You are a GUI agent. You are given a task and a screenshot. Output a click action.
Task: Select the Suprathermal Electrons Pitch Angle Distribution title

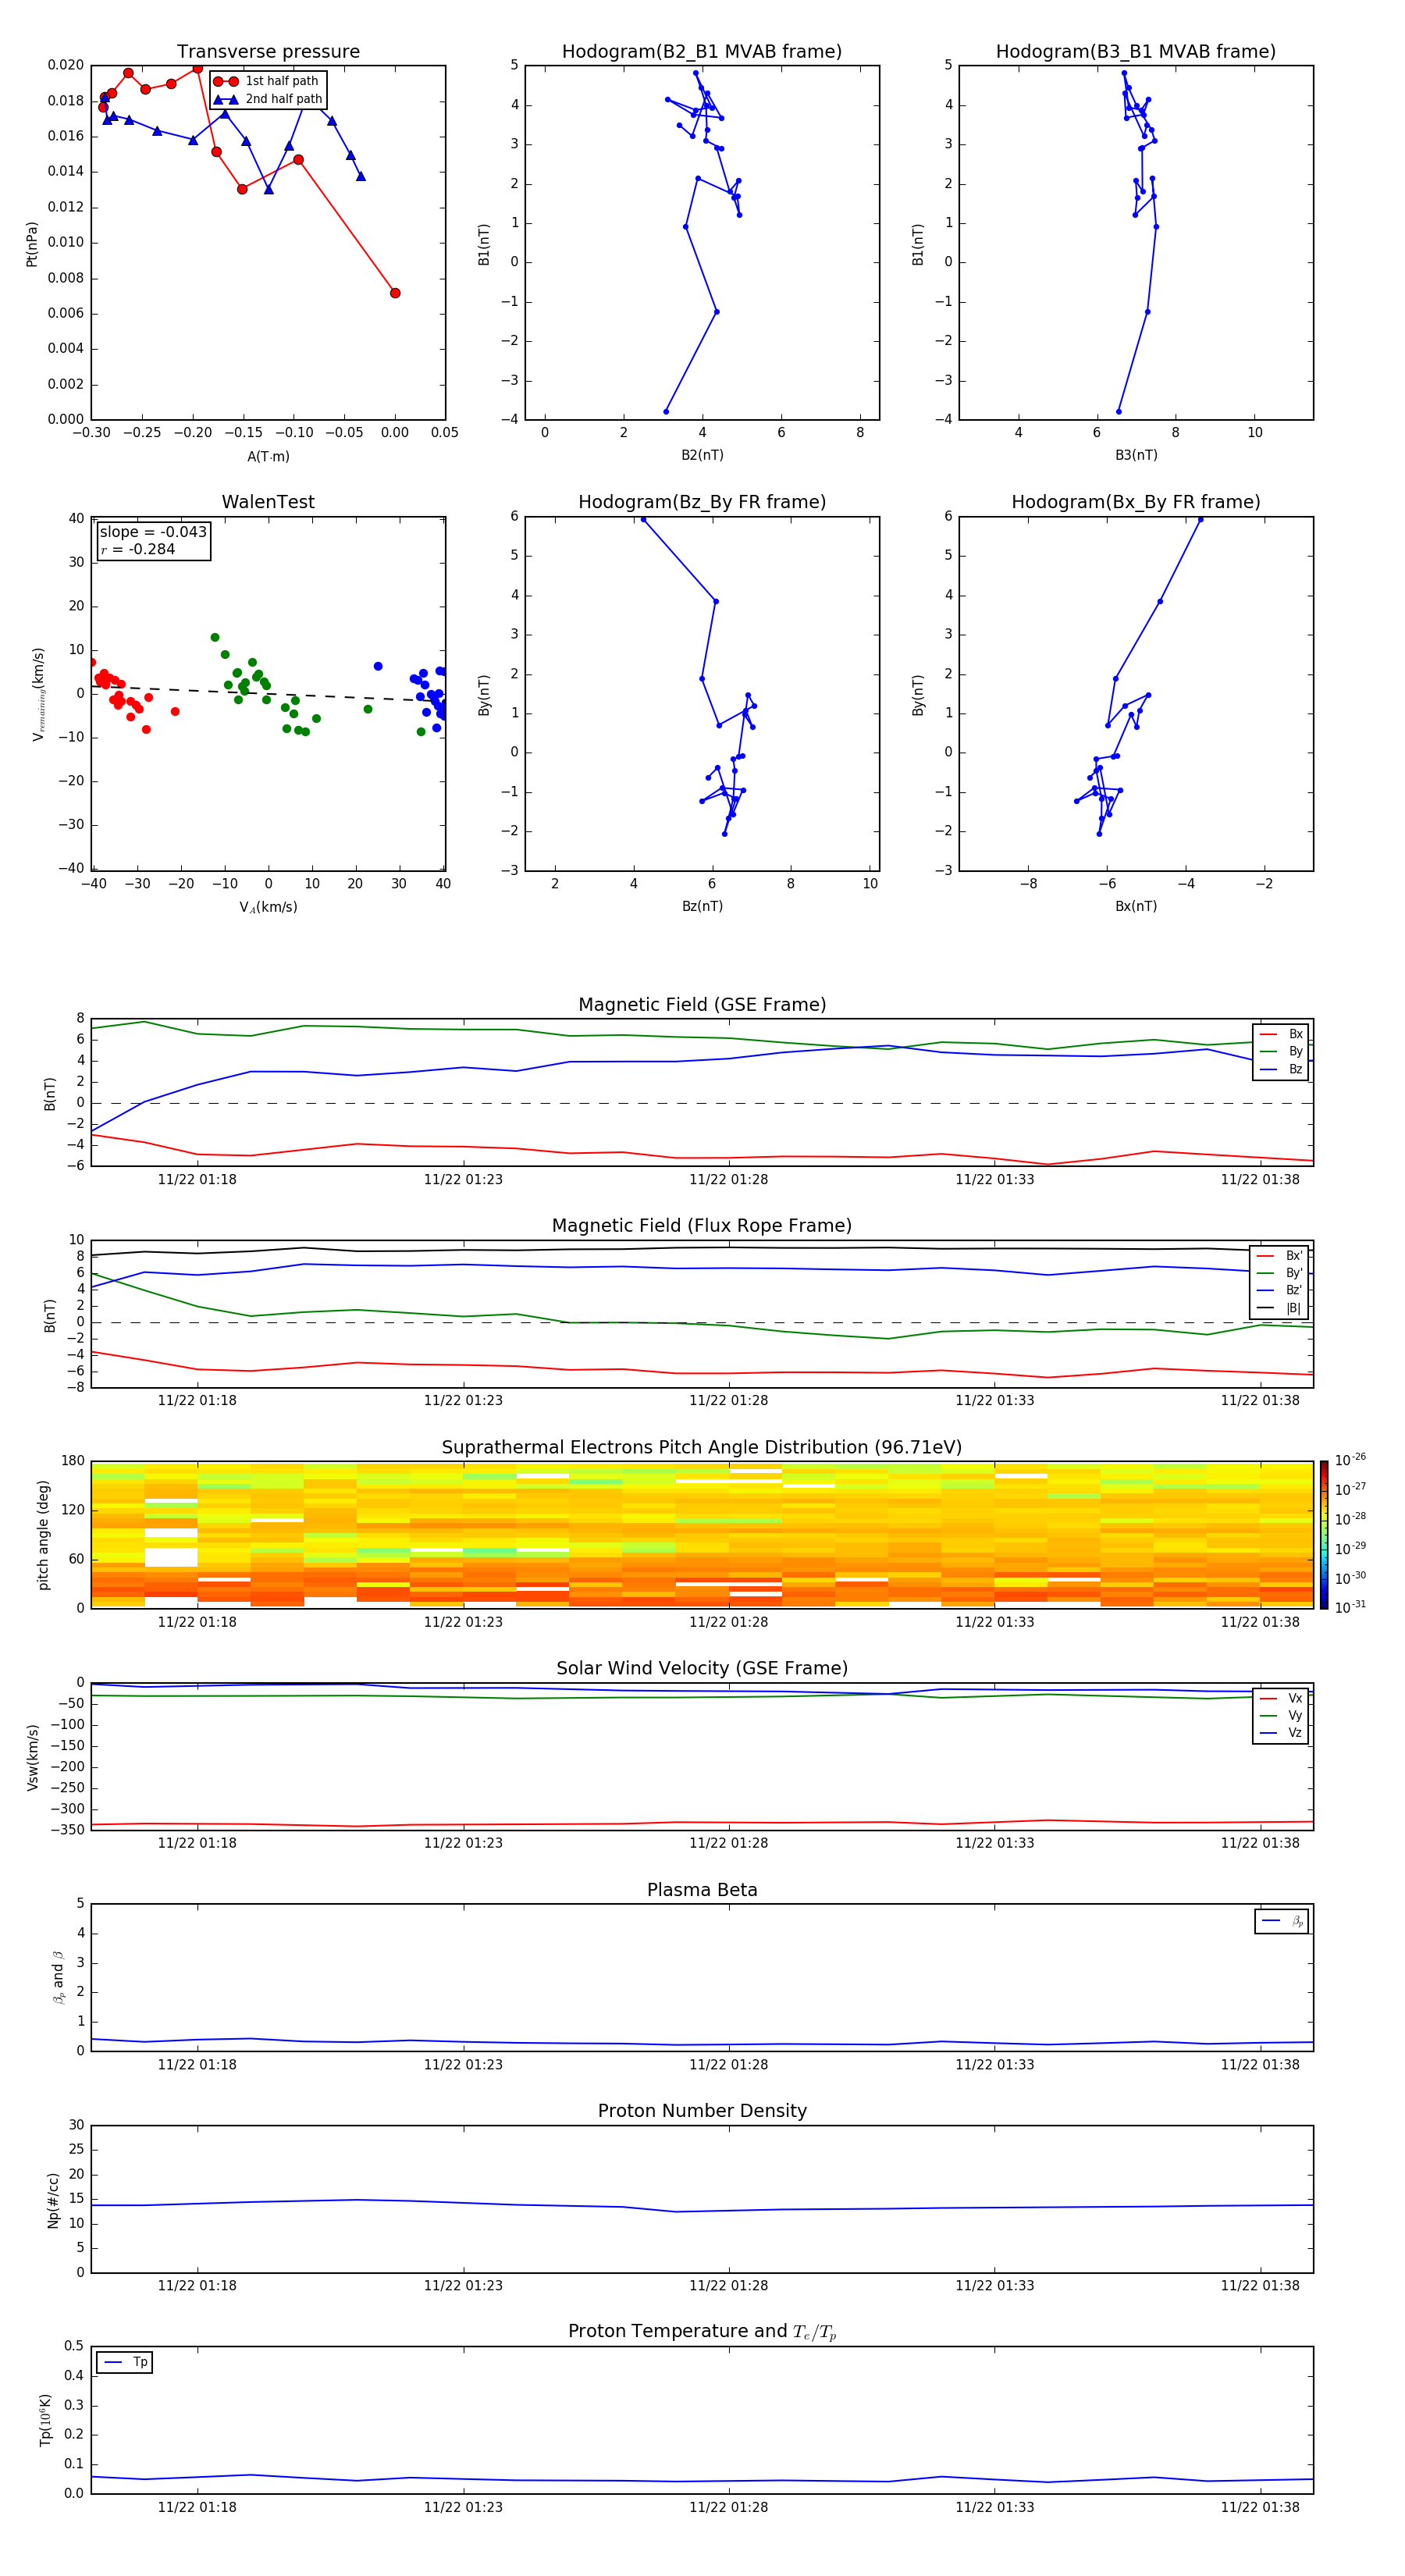pos(702,1448)
